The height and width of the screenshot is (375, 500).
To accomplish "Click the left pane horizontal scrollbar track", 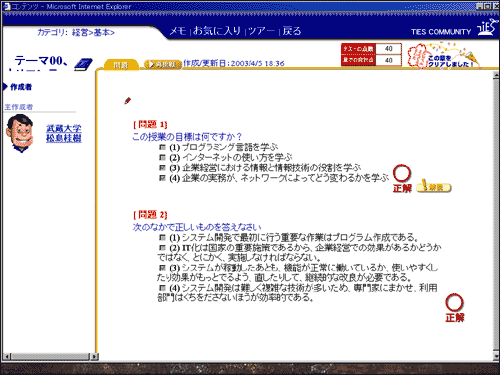I will [50, 357].
